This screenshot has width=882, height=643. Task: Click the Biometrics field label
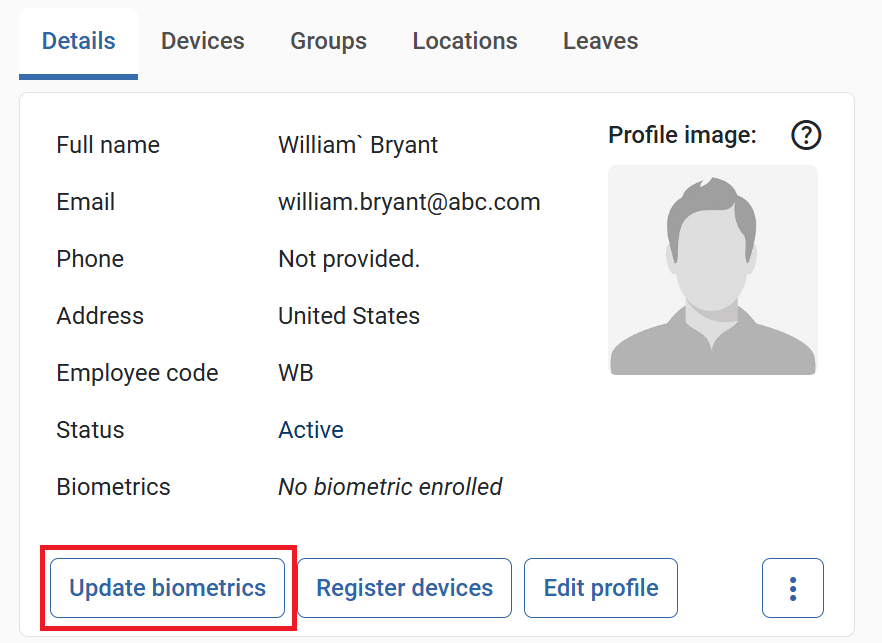click(x=113, y=487)
